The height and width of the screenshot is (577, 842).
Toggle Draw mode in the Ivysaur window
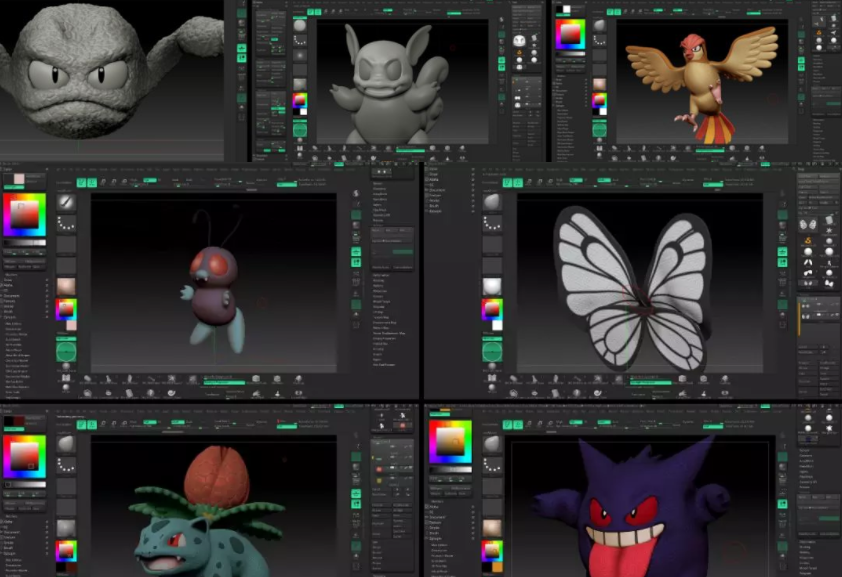point(92,425)
